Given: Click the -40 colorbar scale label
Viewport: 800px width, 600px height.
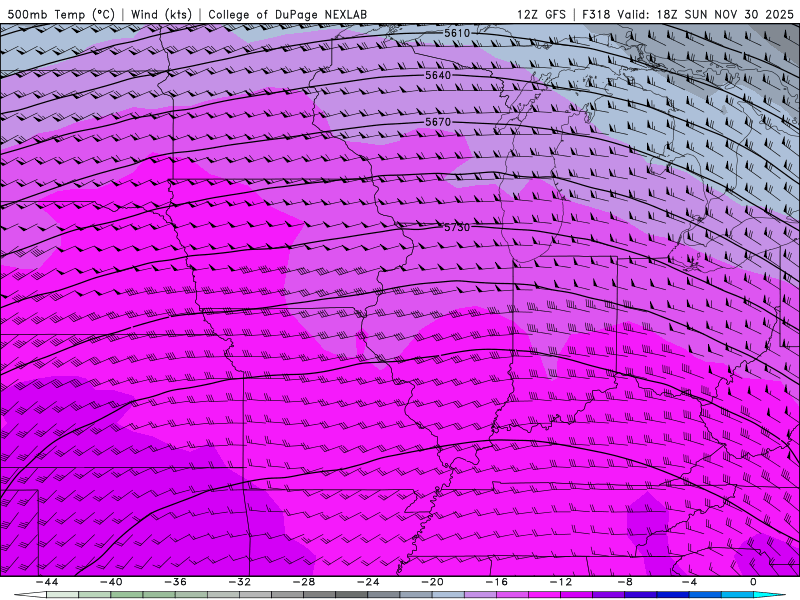Looking at the screenshot, I should [111, 582].
